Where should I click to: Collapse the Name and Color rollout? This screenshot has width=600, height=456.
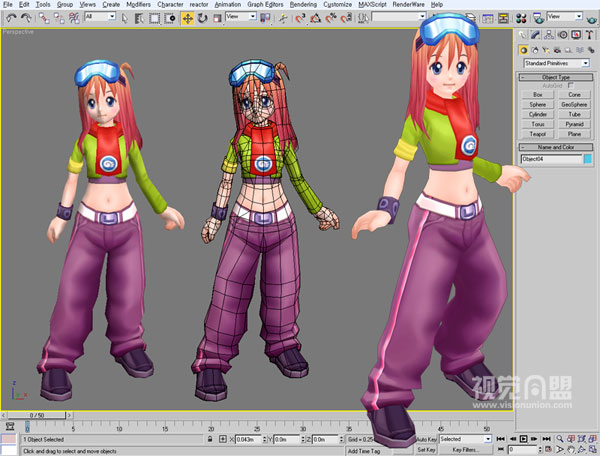pyautogui.click(x=556, y=147)
